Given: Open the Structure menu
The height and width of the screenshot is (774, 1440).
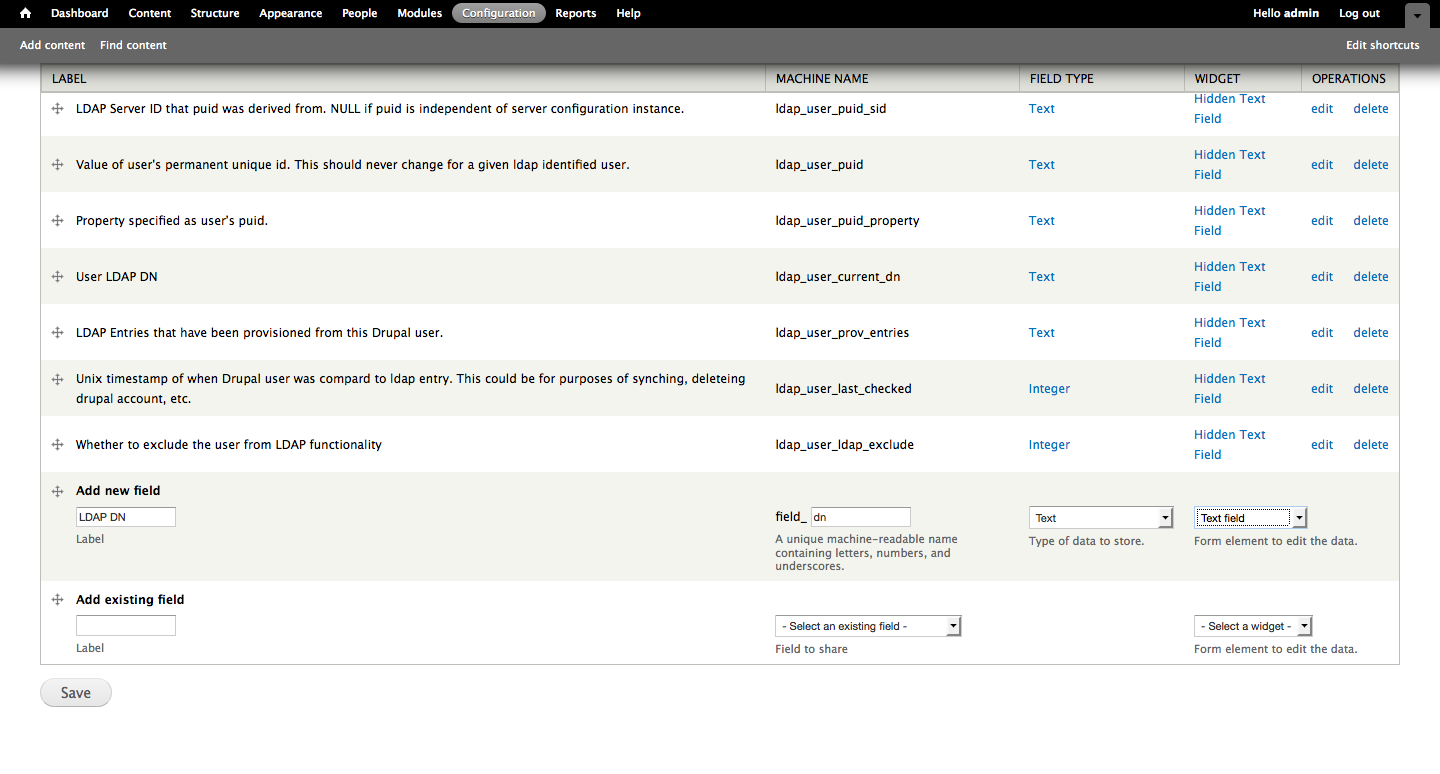Looking at the screenshot, I should coord(215,13).
